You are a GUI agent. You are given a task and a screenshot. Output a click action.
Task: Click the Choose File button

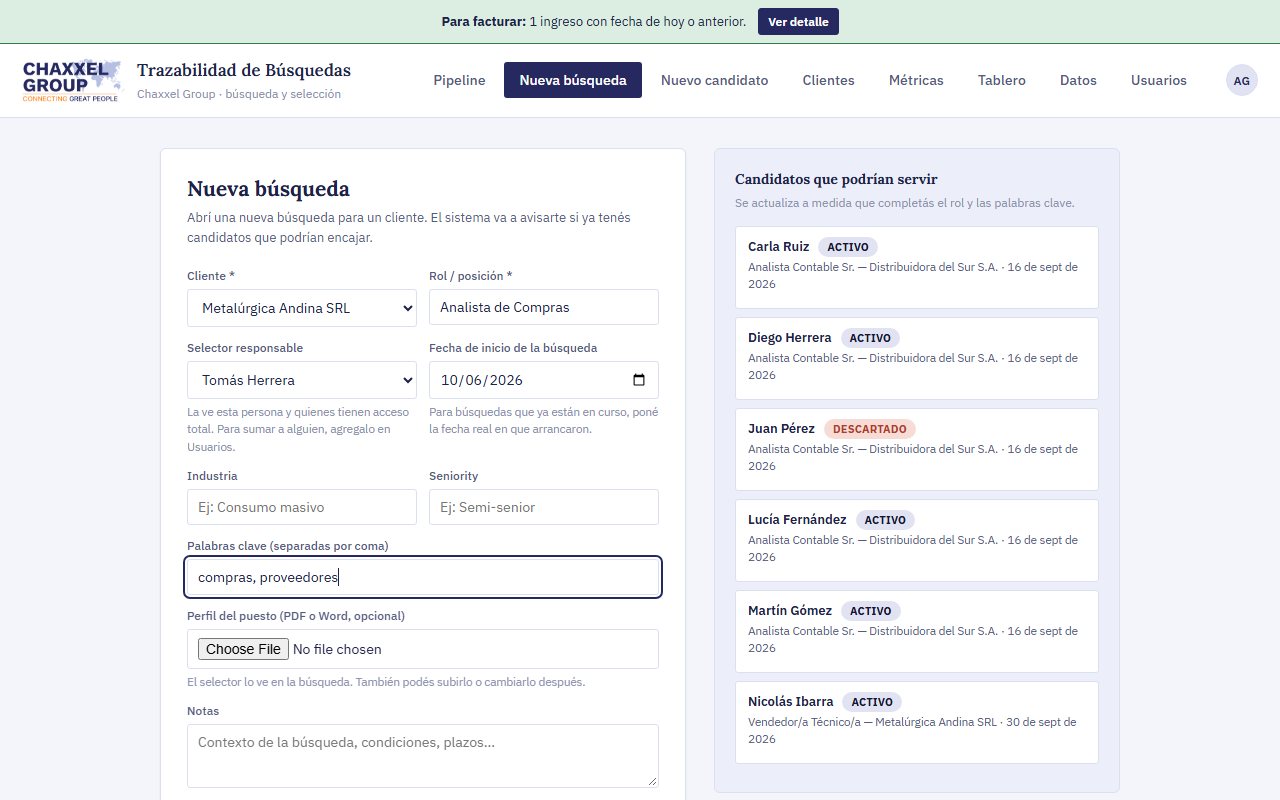point(243,649)
